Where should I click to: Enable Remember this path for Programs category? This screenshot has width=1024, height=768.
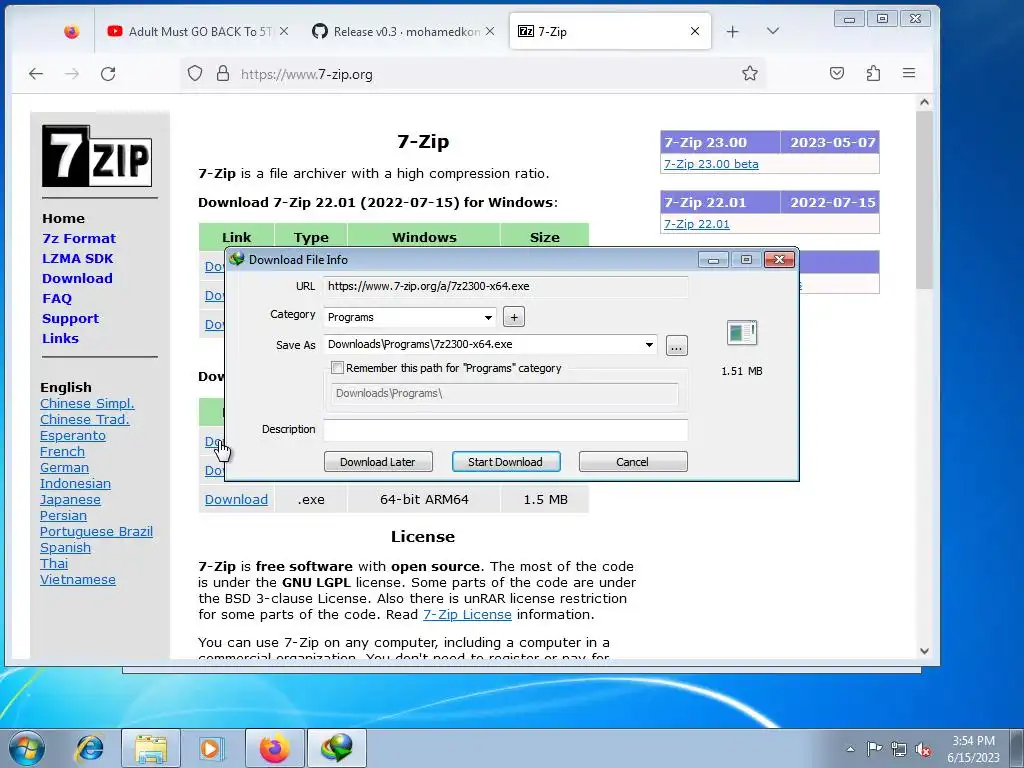338,368
